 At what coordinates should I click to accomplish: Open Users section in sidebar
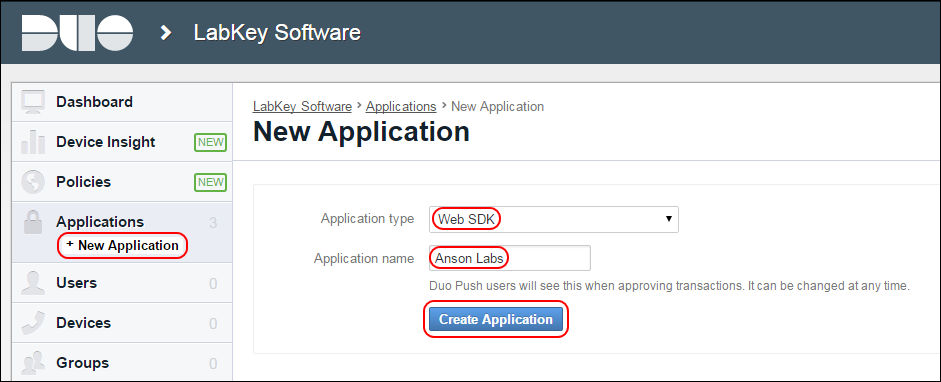pos(122,282)
